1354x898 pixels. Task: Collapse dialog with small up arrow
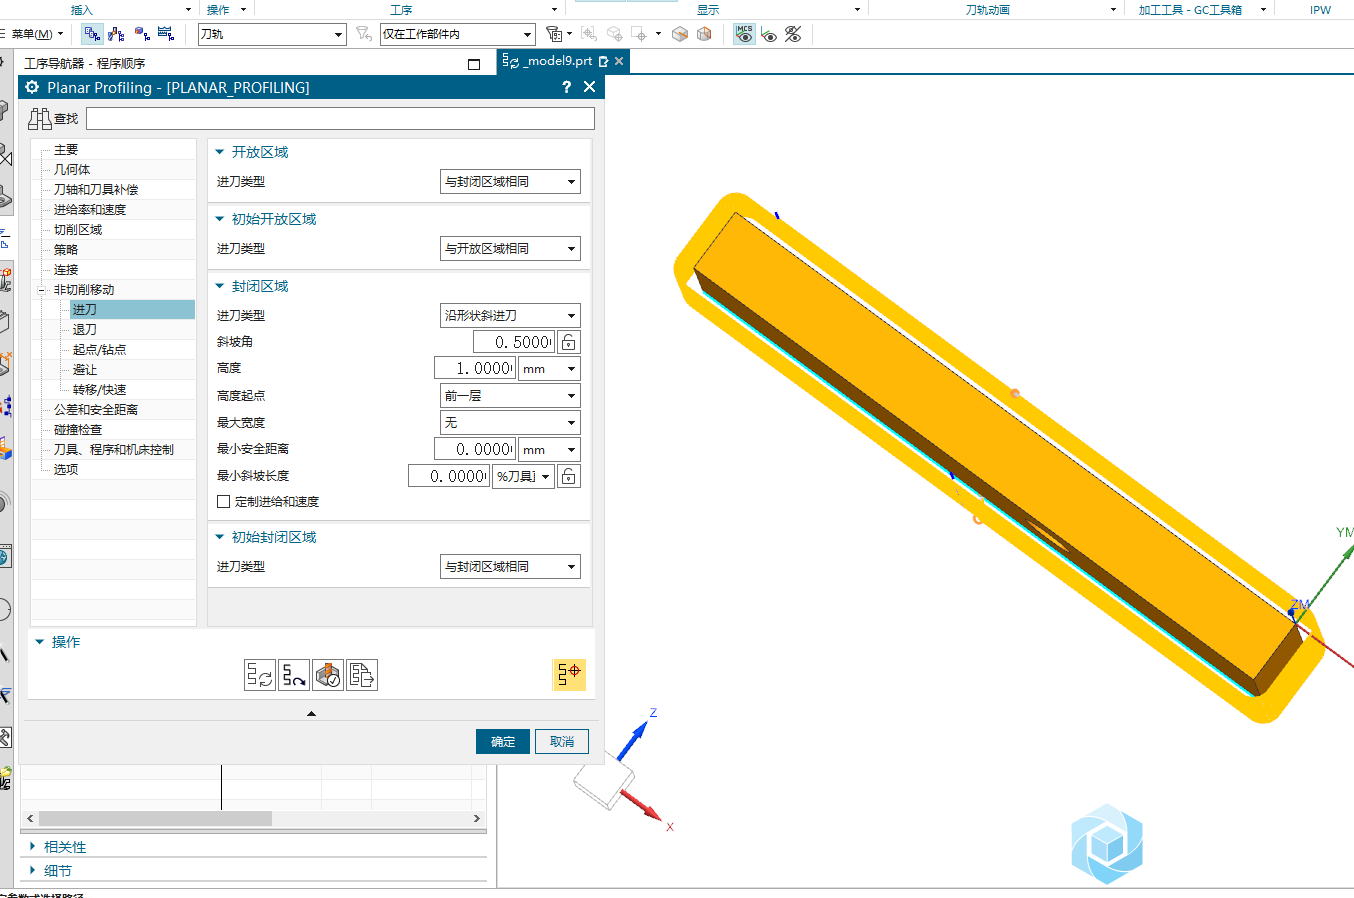click(311, 713)
